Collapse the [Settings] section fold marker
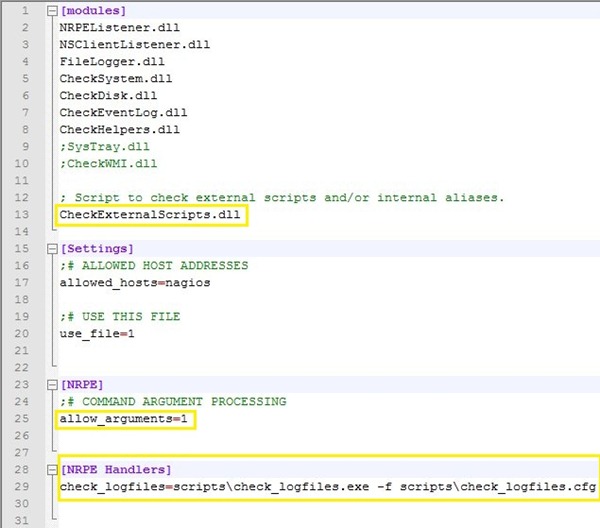 (52, 249)
